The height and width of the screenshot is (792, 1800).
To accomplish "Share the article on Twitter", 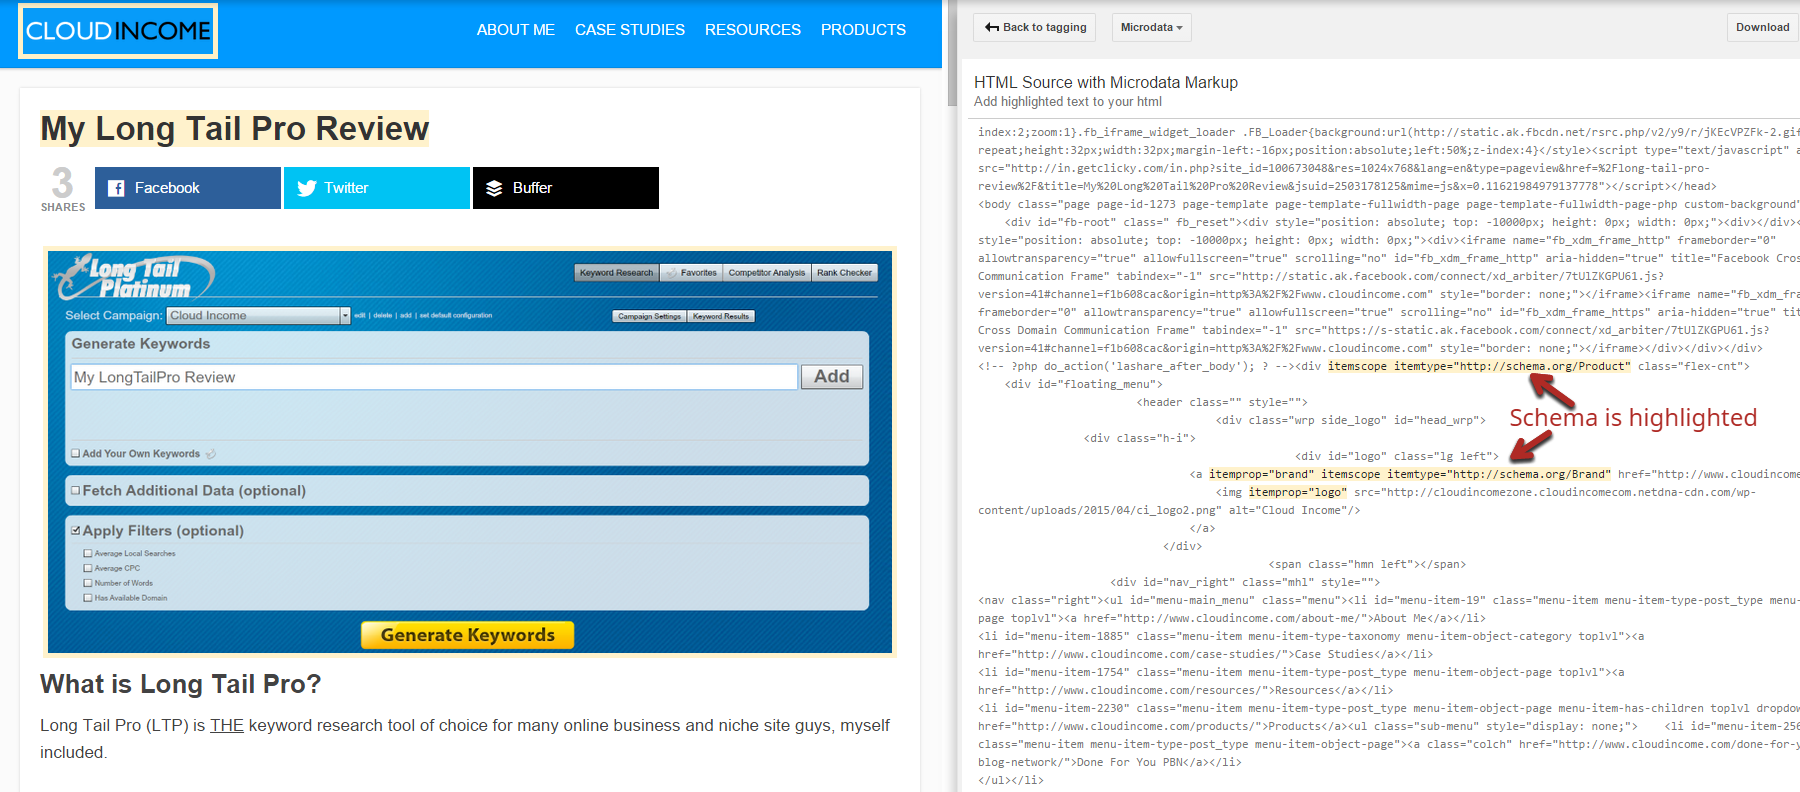I will [x=377, y=188].
